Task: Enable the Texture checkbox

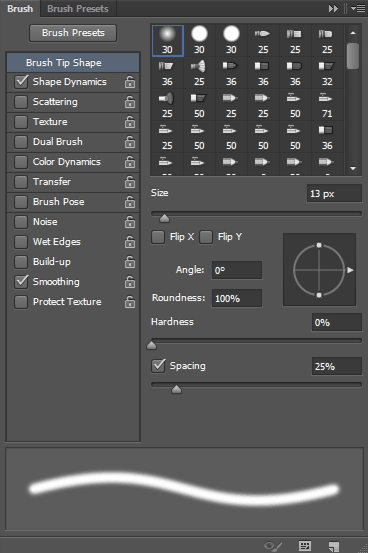Action: (21, 122)
